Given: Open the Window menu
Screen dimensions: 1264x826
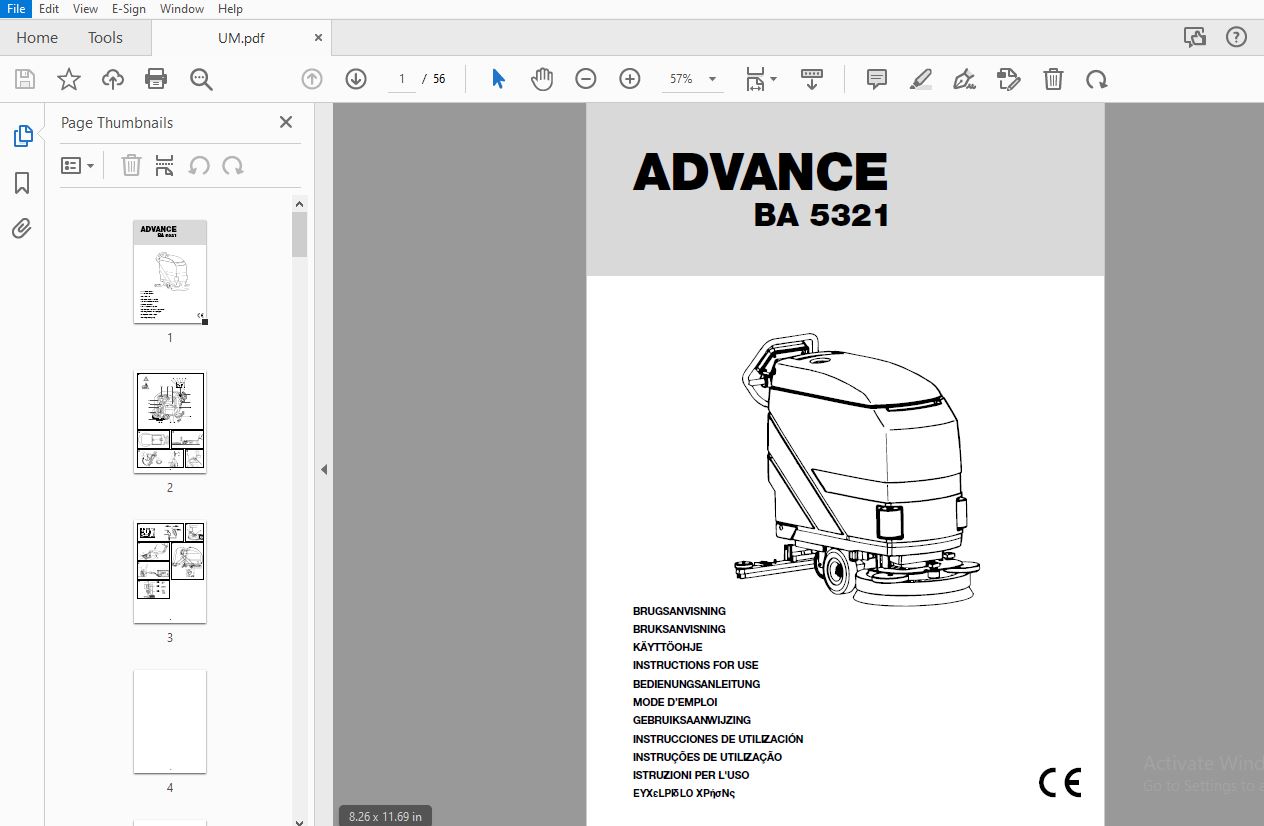Looking at the screenshot, I should [182, 8].
